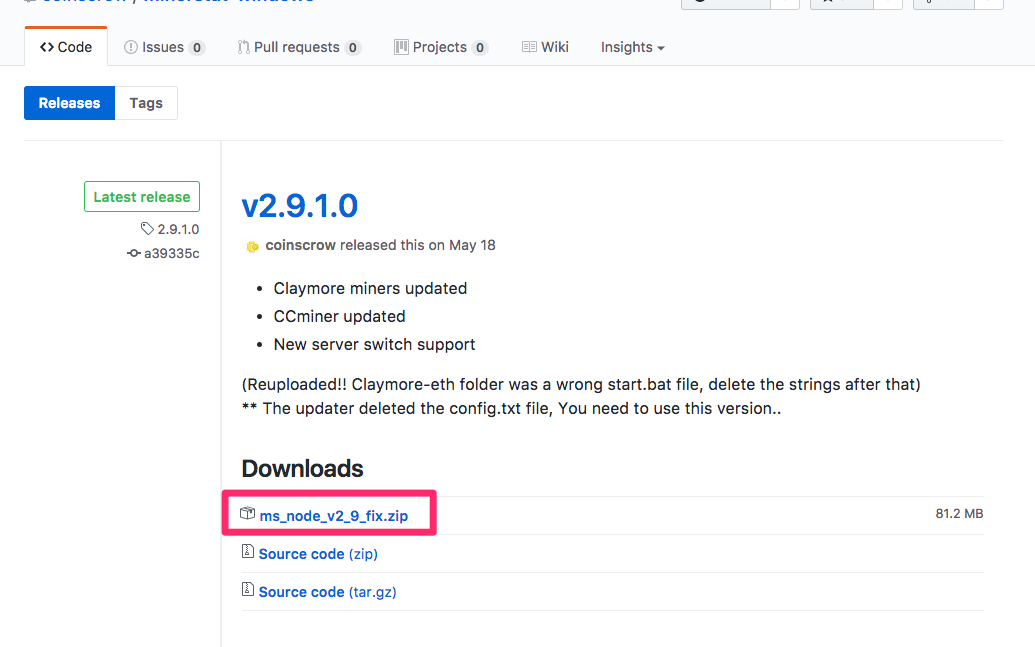The width and height of the screenshot is (1035, 647).
Task: Select the Releases button
Action: tap(69, 103)
